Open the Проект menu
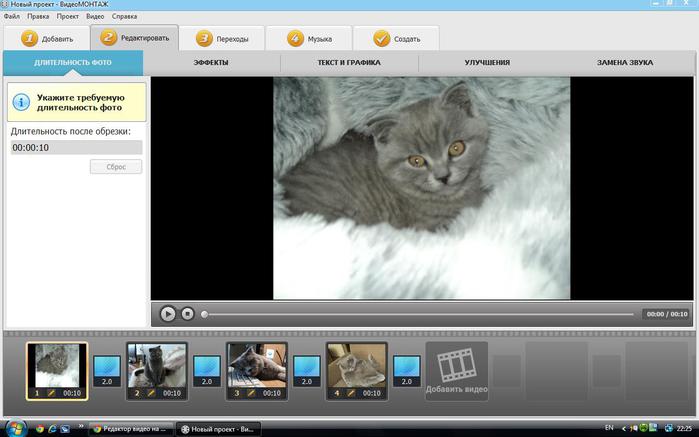Screen dimensions: 699x437 click(67, 16)
